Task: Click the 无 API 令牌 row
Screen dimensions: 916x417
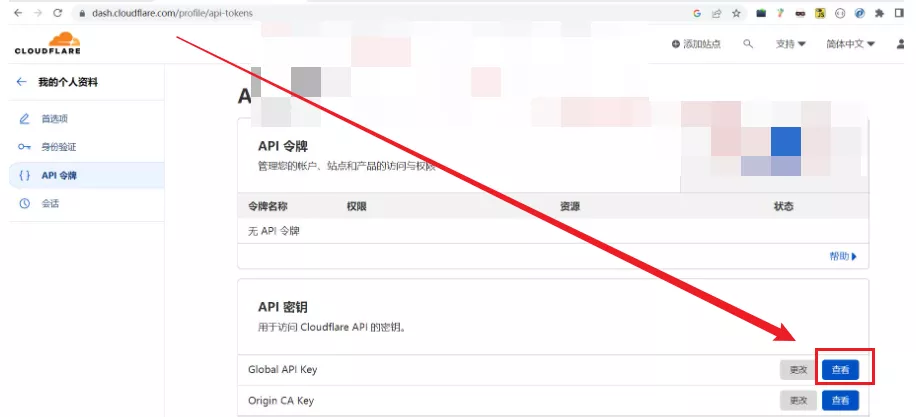Action: (553, 231)
